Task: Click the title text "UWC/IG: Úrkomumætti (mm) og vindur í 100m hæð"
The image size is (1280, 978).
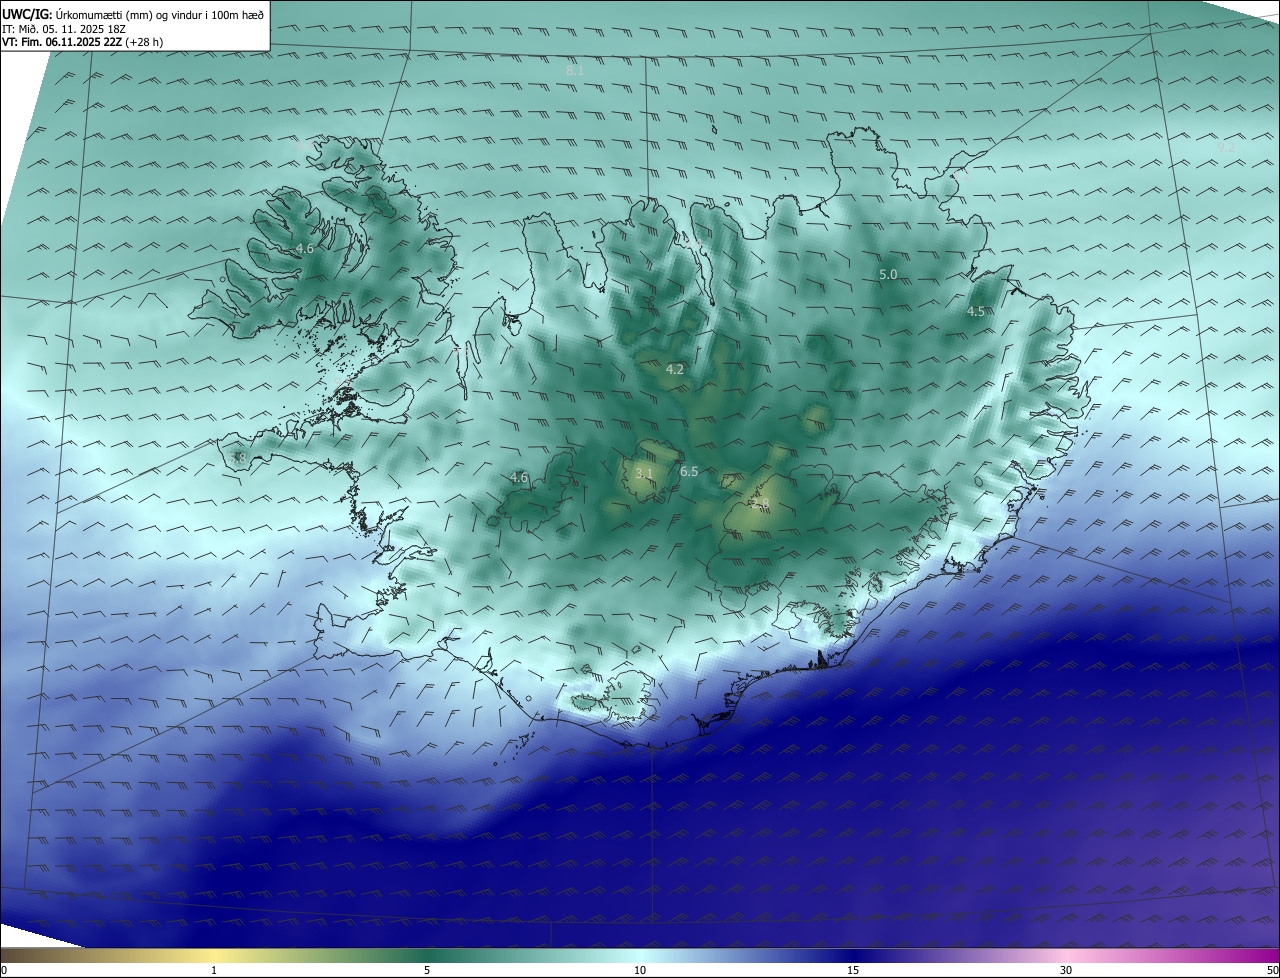Action: coord(133,14)
